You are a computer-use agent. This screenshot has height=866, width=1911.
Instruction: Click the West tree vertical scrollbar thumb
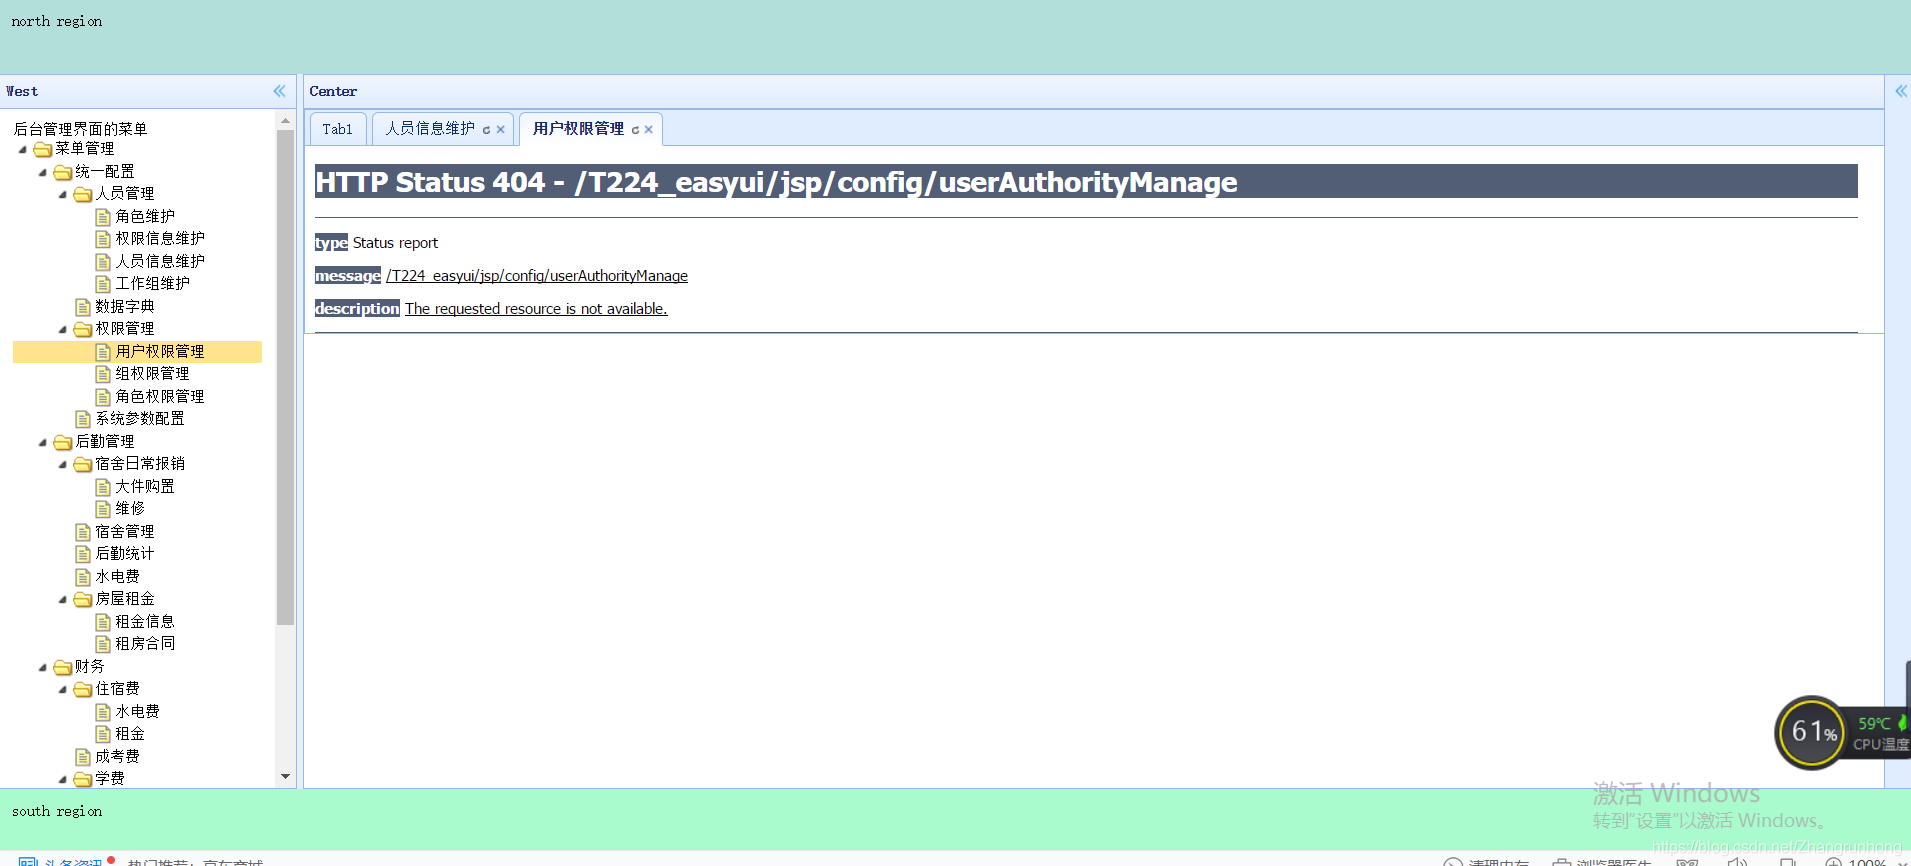(x=285, y=376)
